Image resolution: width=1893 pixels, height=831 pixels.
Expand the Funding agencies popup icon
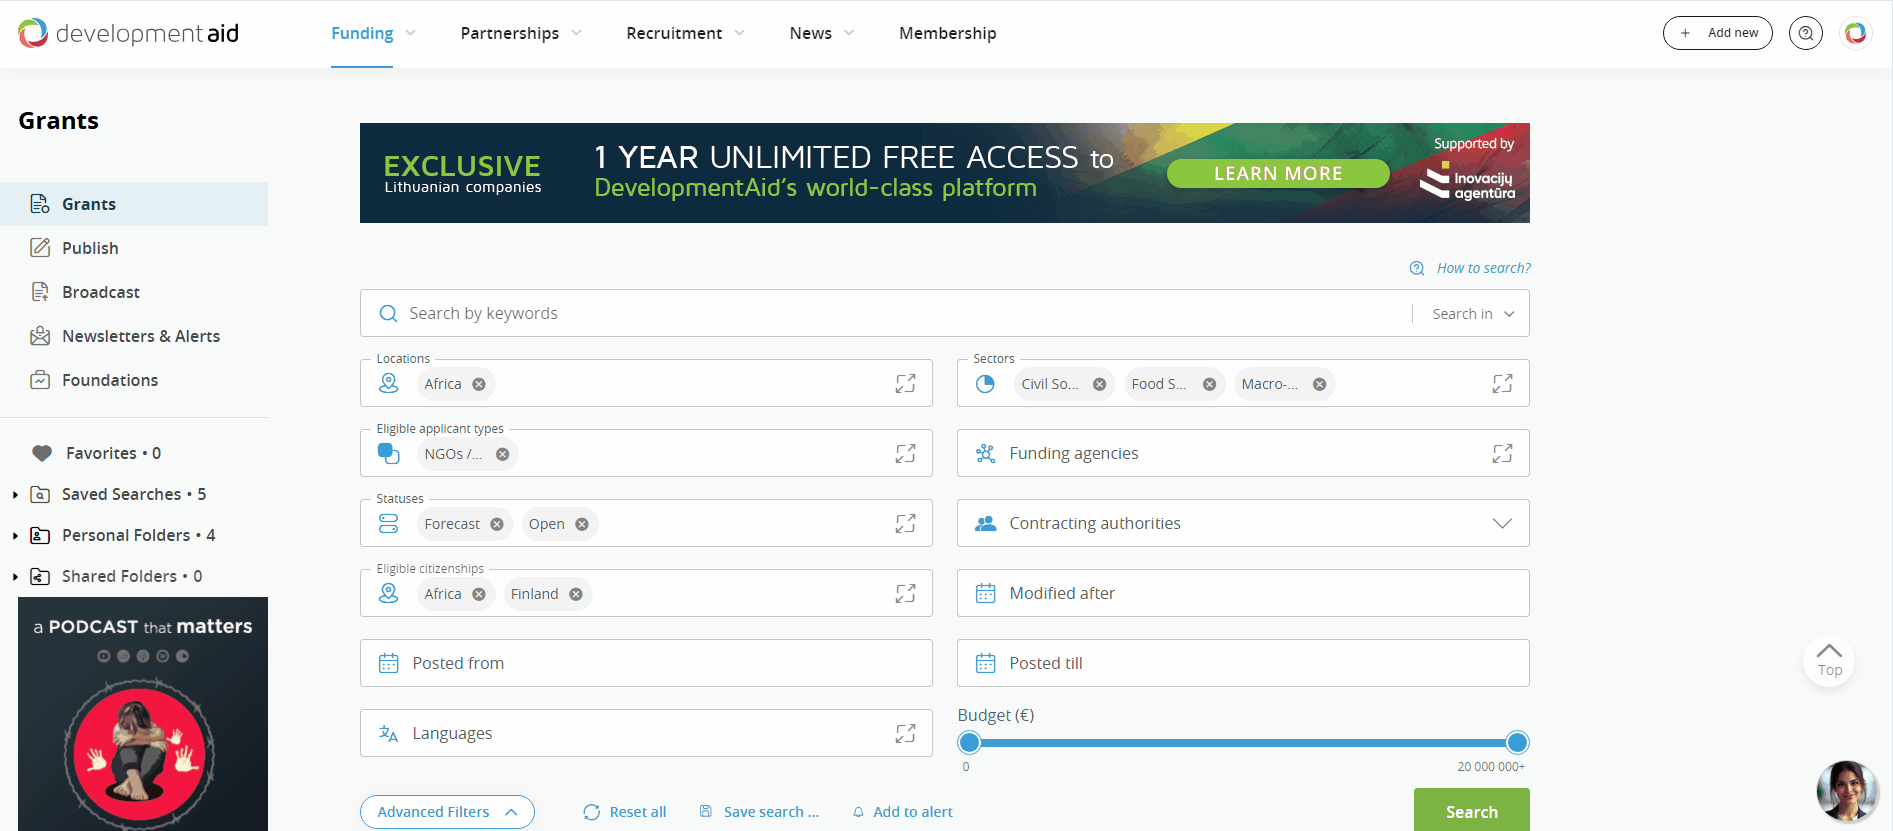coord(1502,454)
